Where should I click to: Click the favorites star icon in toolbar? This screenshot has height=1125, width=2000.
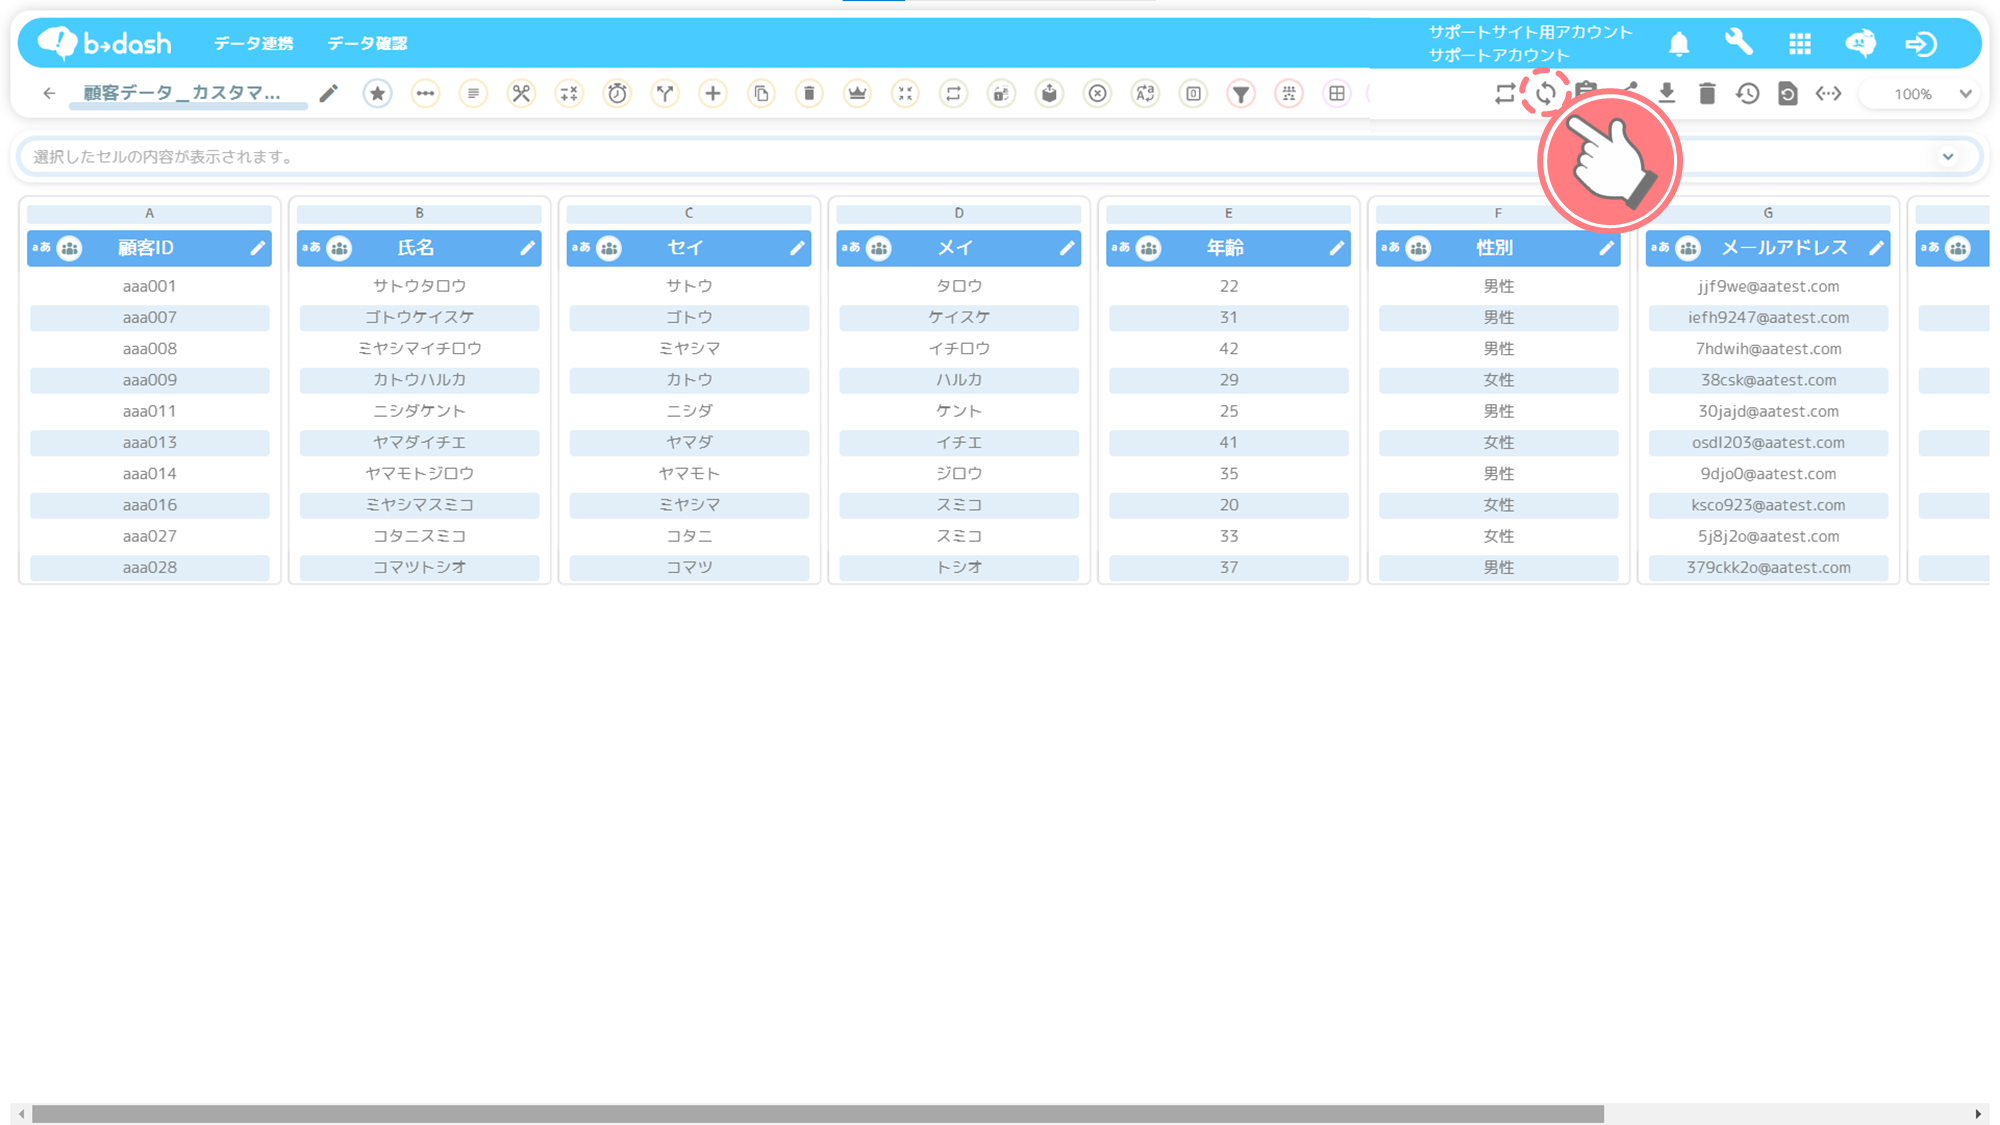pos(377,94)
